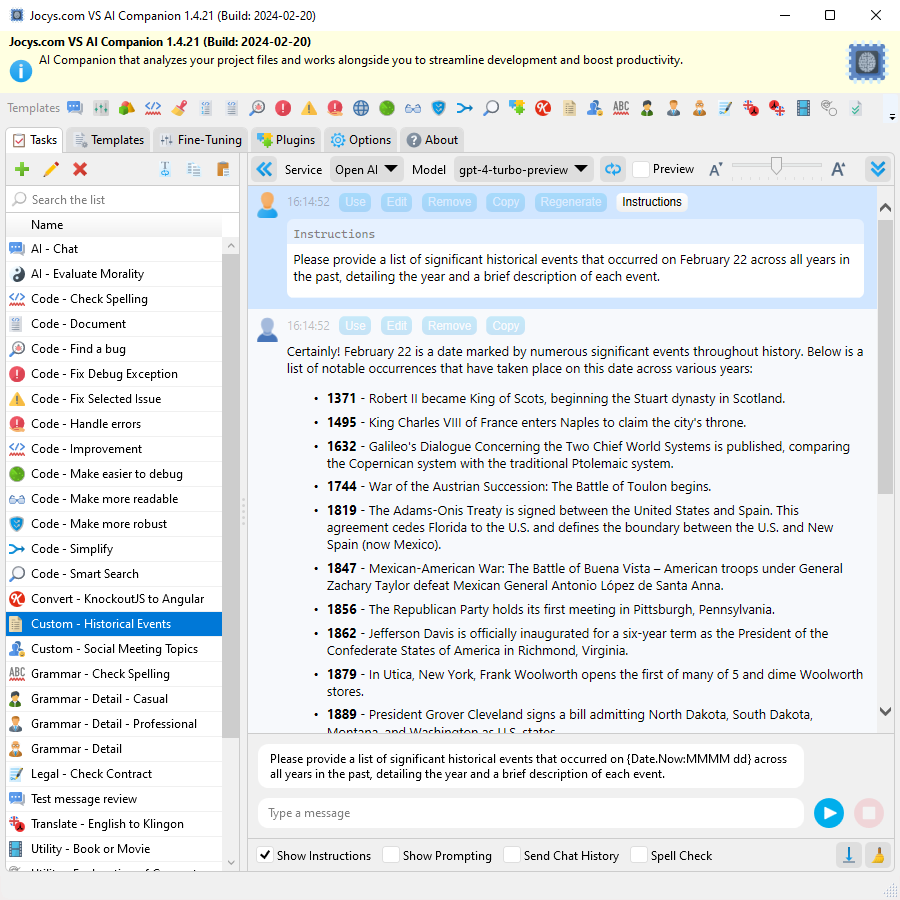Enable Send Chat History checkbox
900x900 pixels.
coord(511,855)
